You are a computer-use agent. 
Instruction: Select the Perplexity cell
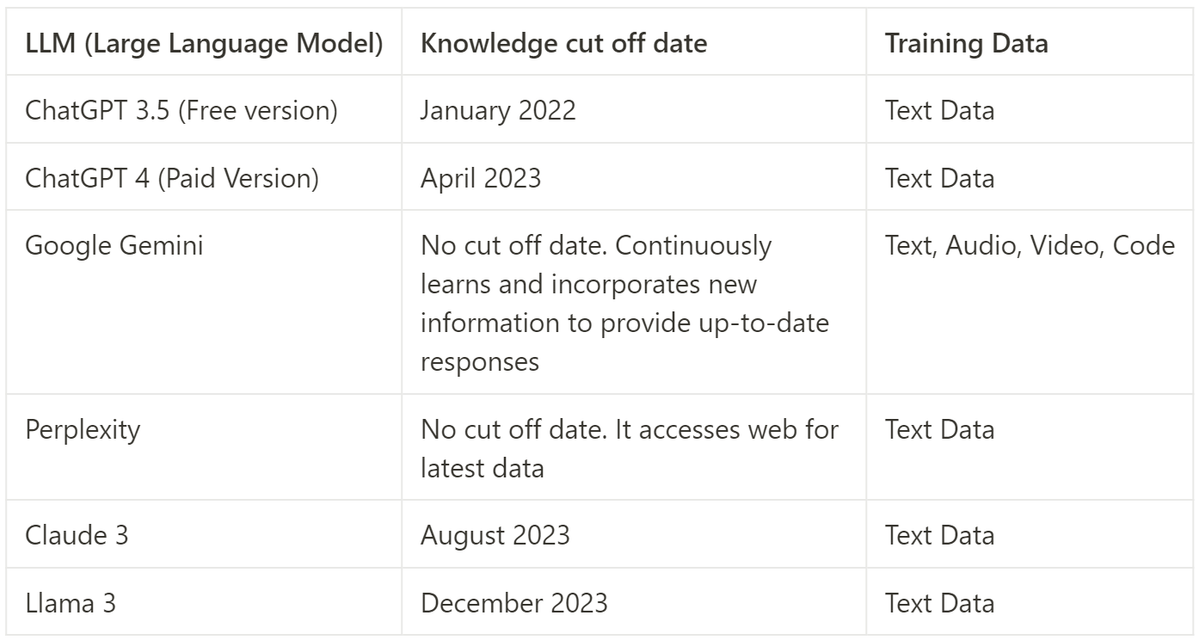[x=83, y=430]
